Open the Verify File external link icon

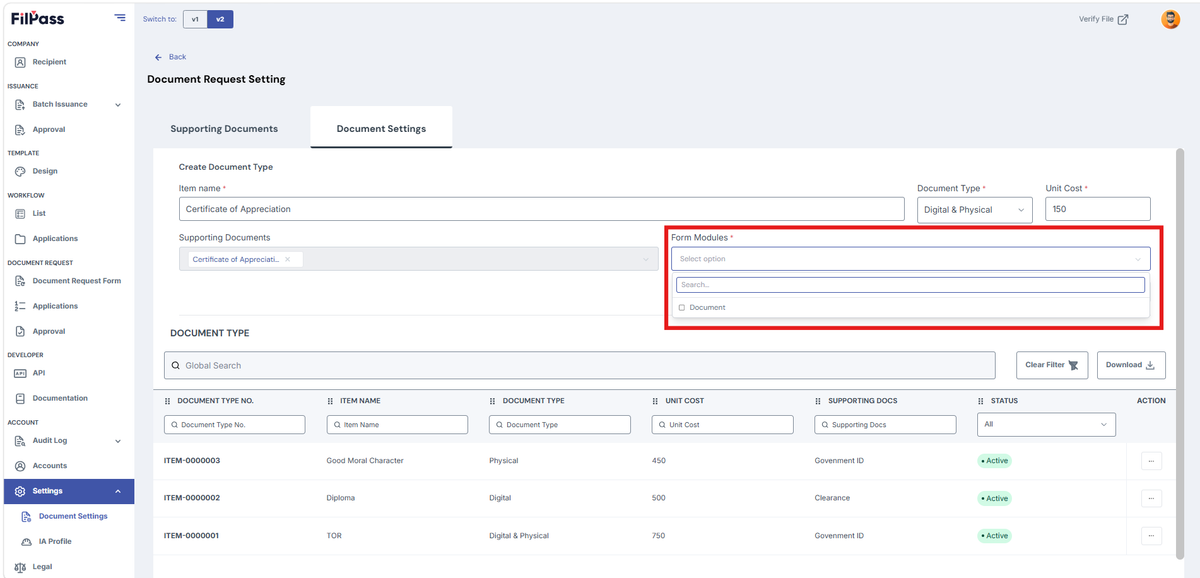pos(1123,19)
